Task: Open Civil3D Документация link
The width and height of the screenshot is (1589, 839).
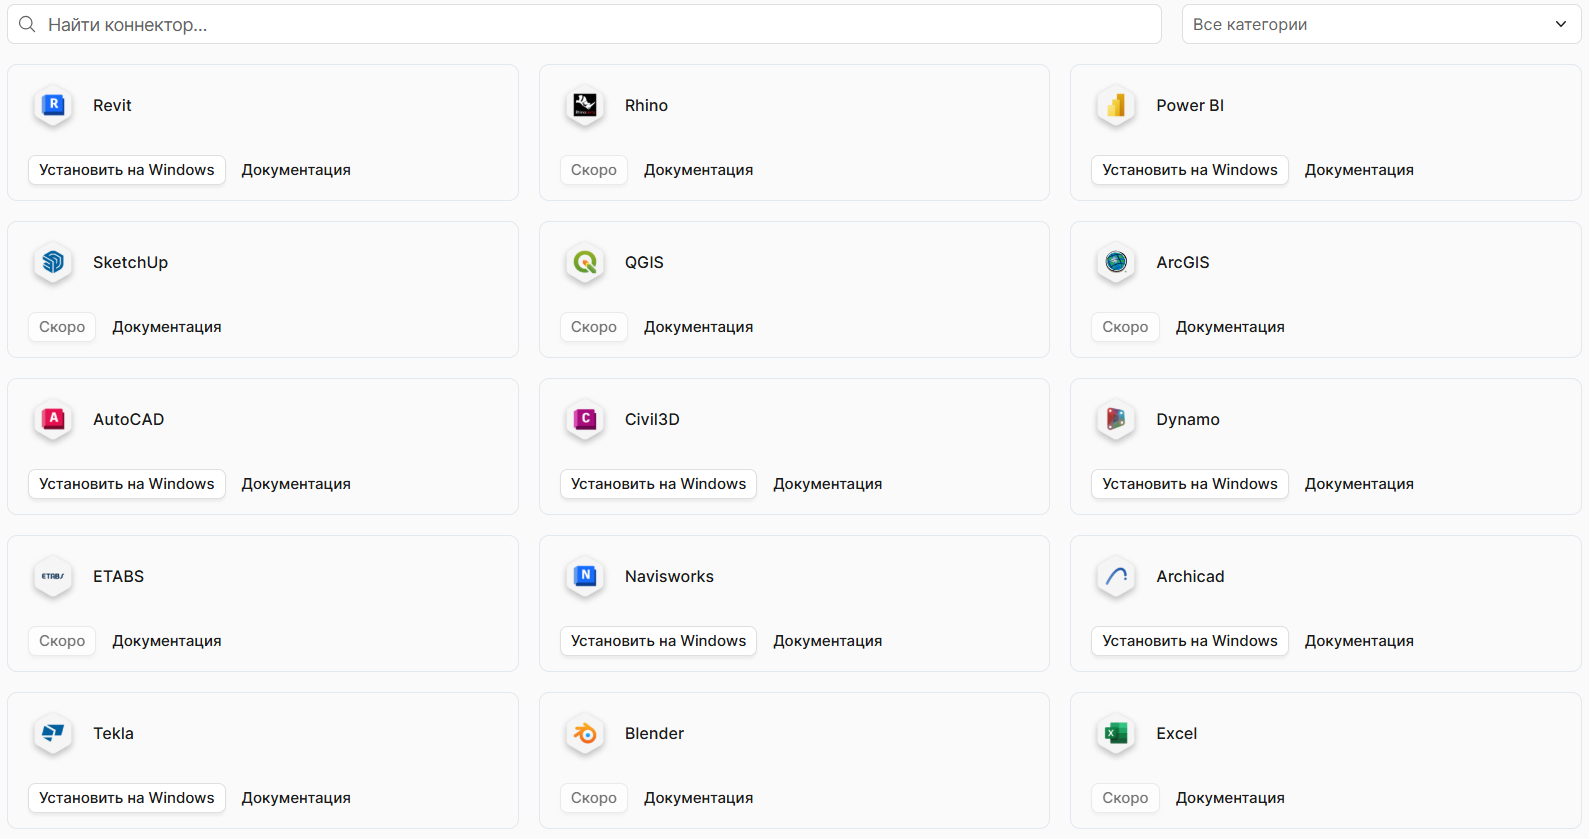Action: click(x=827, y=484)
